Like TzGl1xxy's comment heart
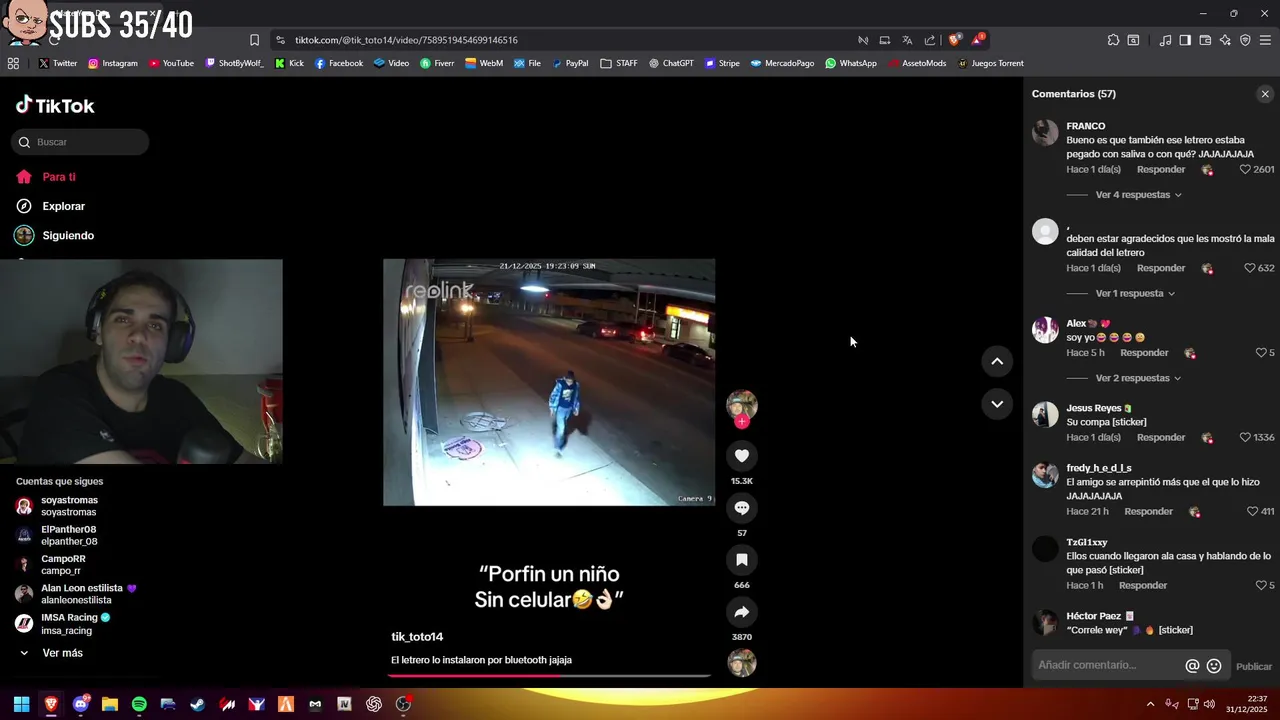Image resolution: width=1280 pixels, height=720 pixels. 1261,586
